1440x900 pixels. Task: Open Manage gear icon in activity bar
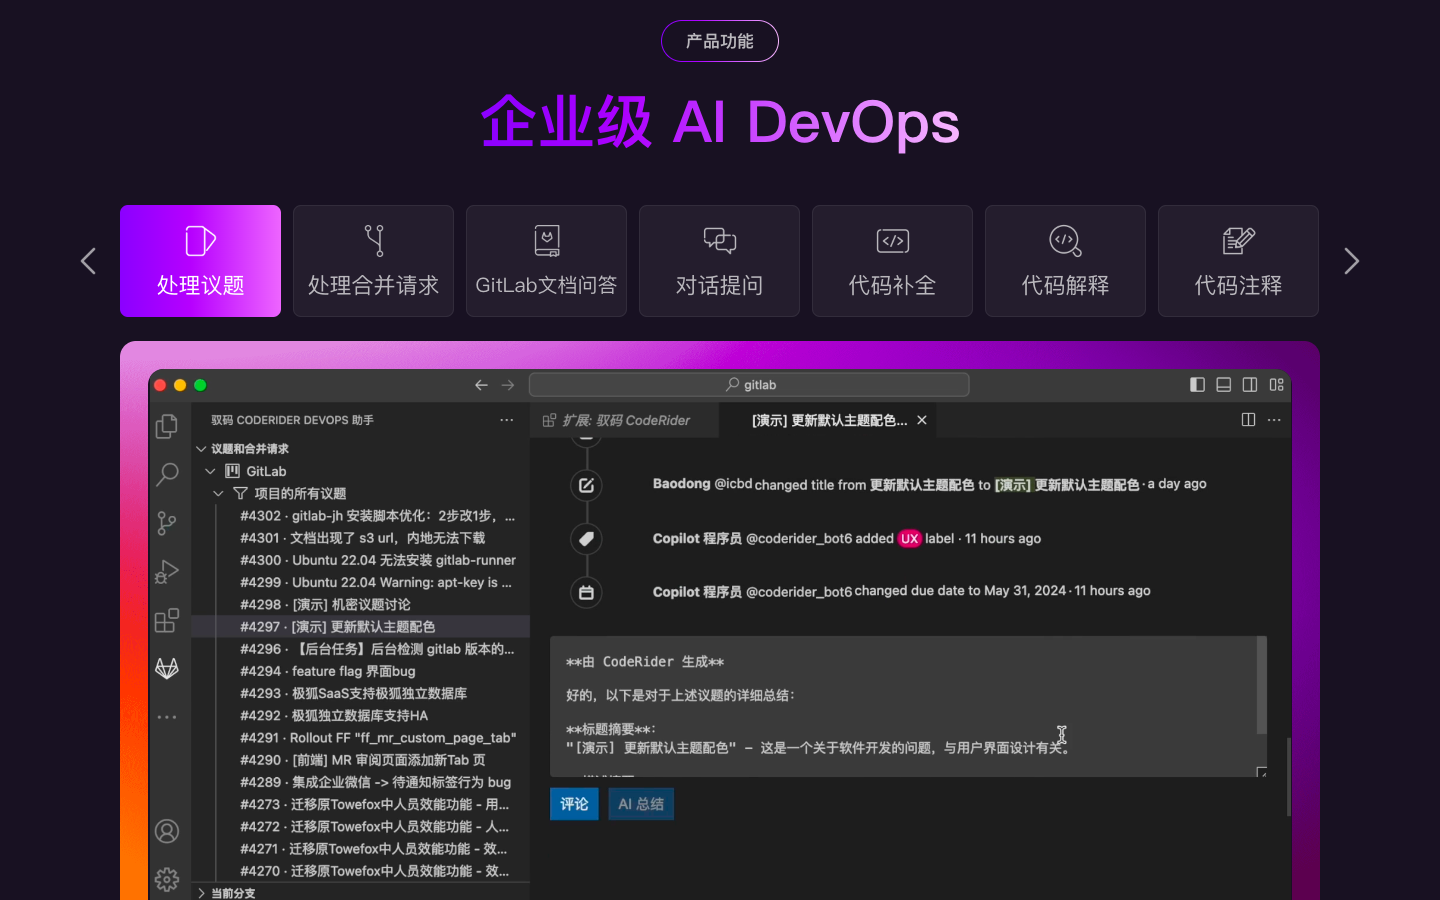coord(167,879)
